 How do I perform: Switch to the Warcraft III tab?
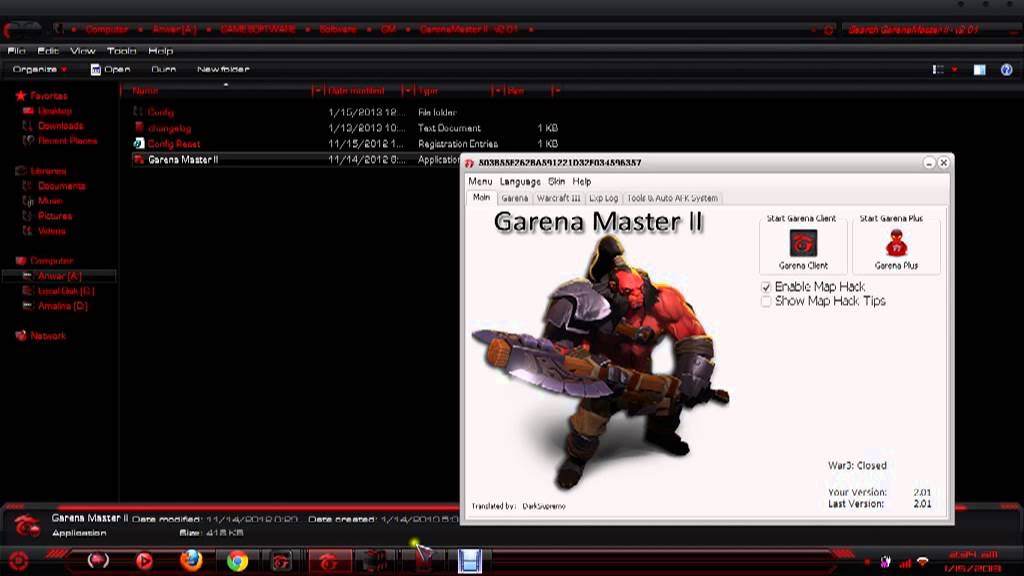click(x=558, y=198)
